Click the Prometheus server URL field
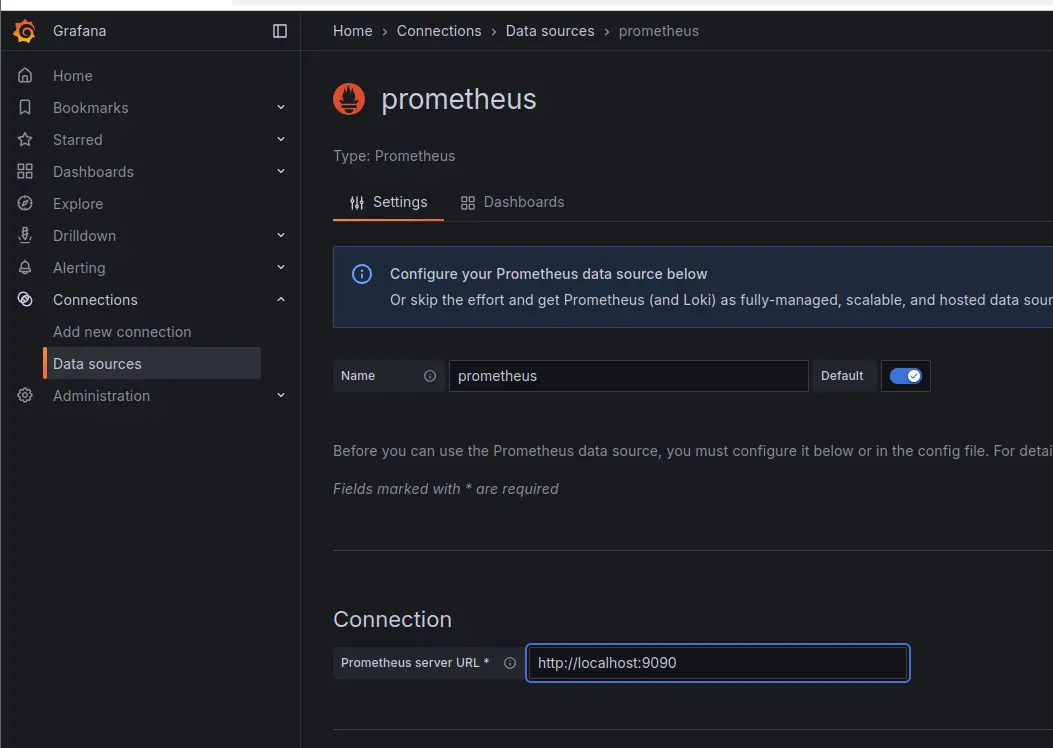Screen dimensions: 1053x748 click(718, 663)
